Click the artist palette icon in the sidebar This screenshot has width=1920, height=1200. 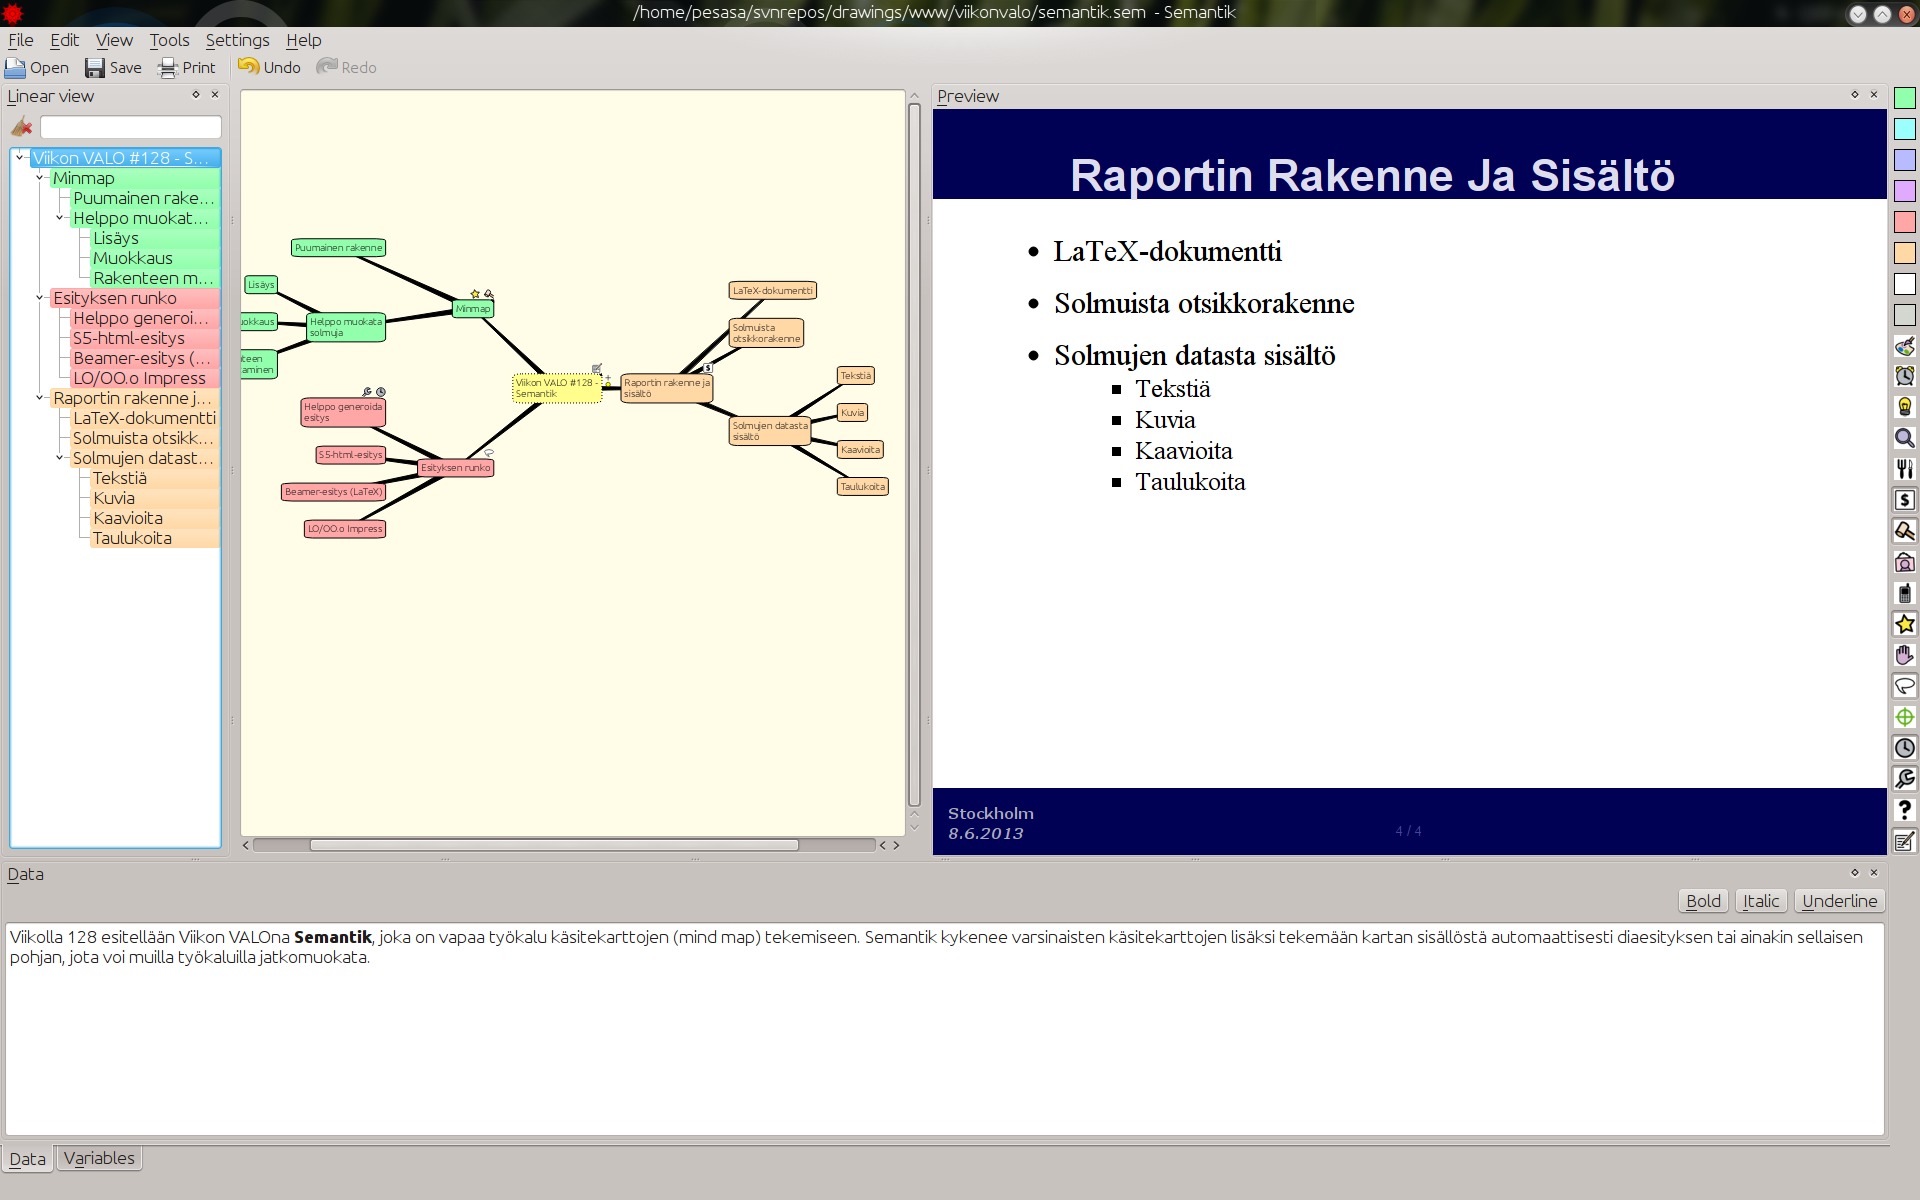click(x=1904, y=346)
